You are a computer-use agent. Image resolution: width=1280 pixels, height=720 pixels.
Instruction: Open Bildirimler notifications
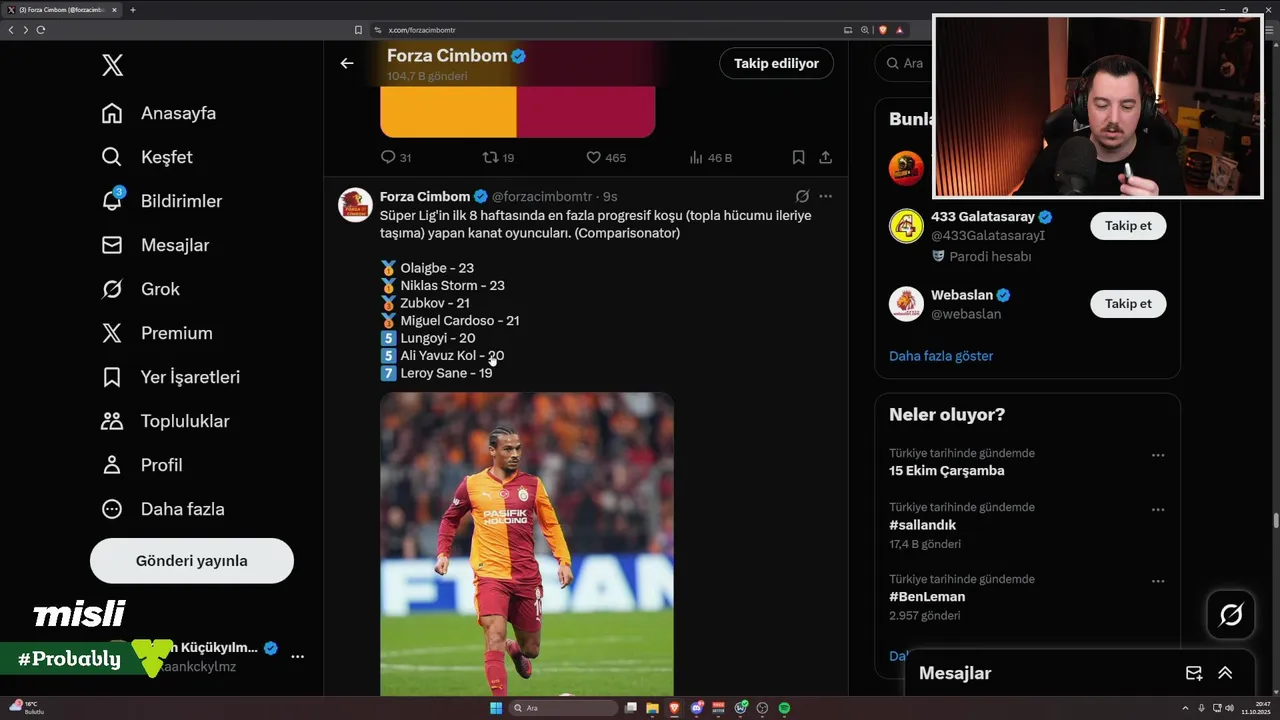coord(161,201)
